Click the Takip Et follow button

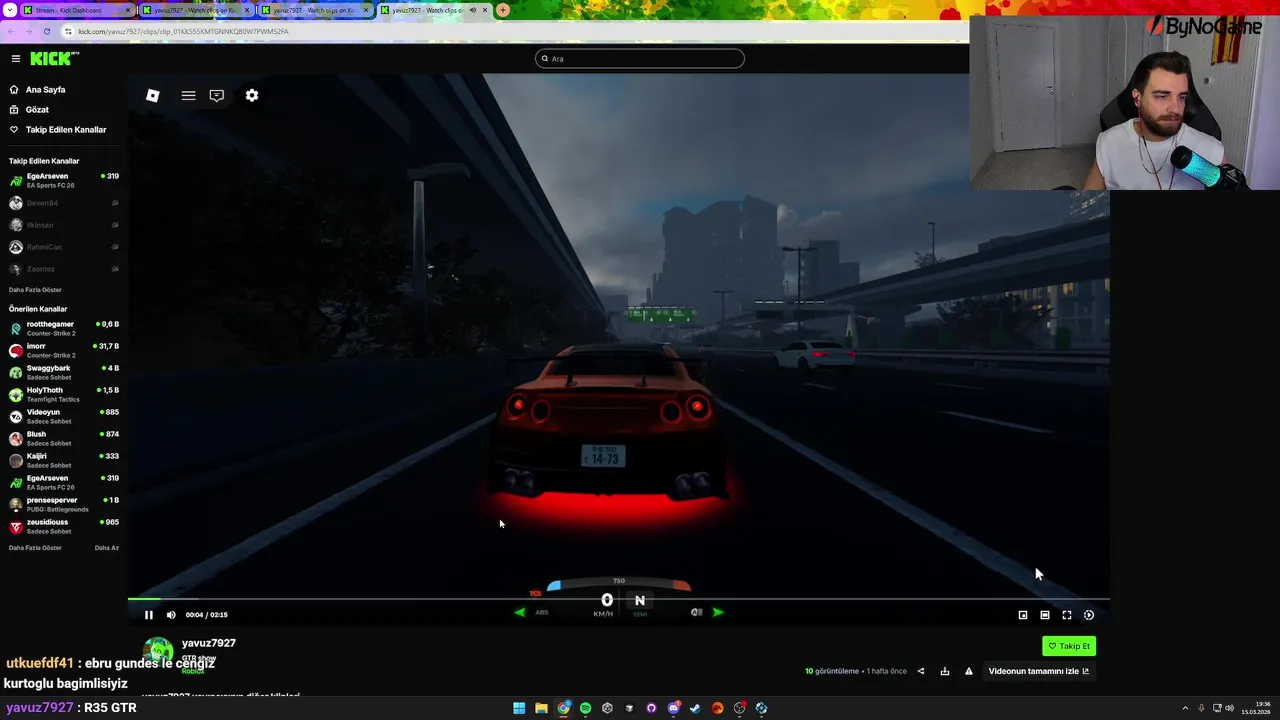click(1069, 646)
